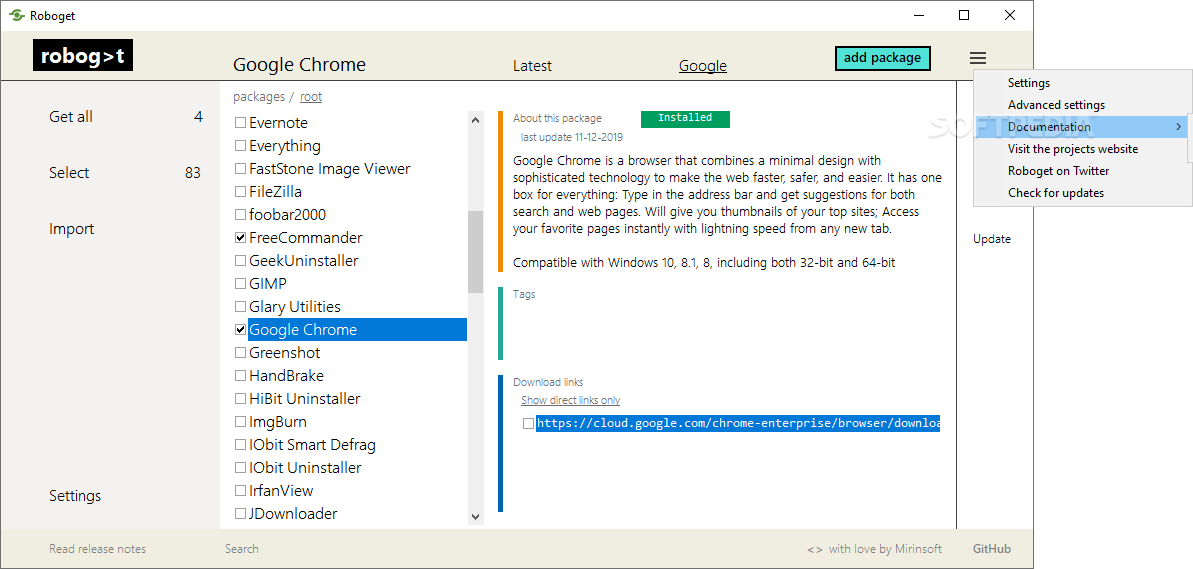Click the robog>t logo
The height and width of the screenshot is (569, 1193).
click(83, 55)
